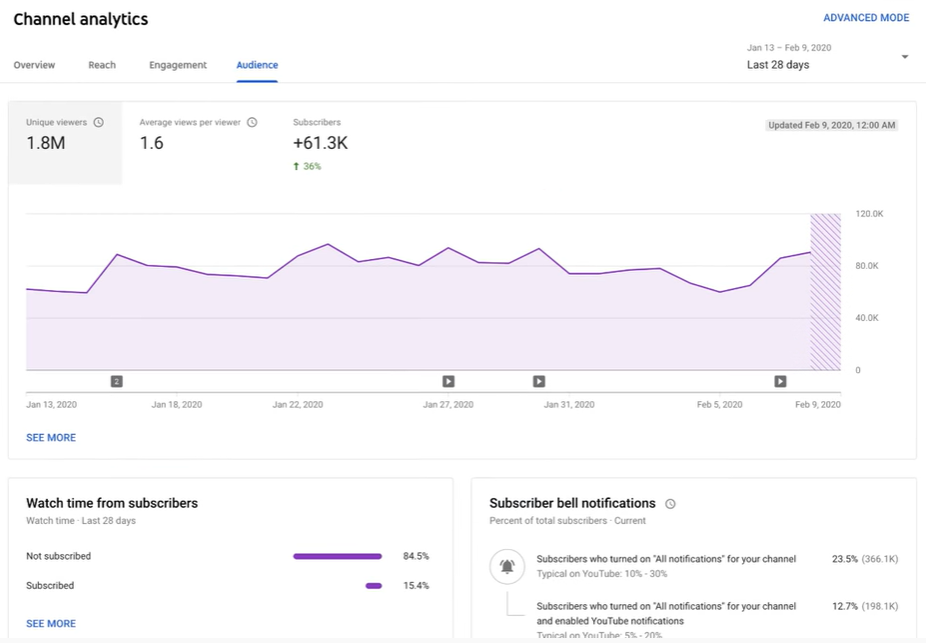Switch to the Overview tab
The width and height of the screenshot is (926, 643).
(x=34, y=64)
